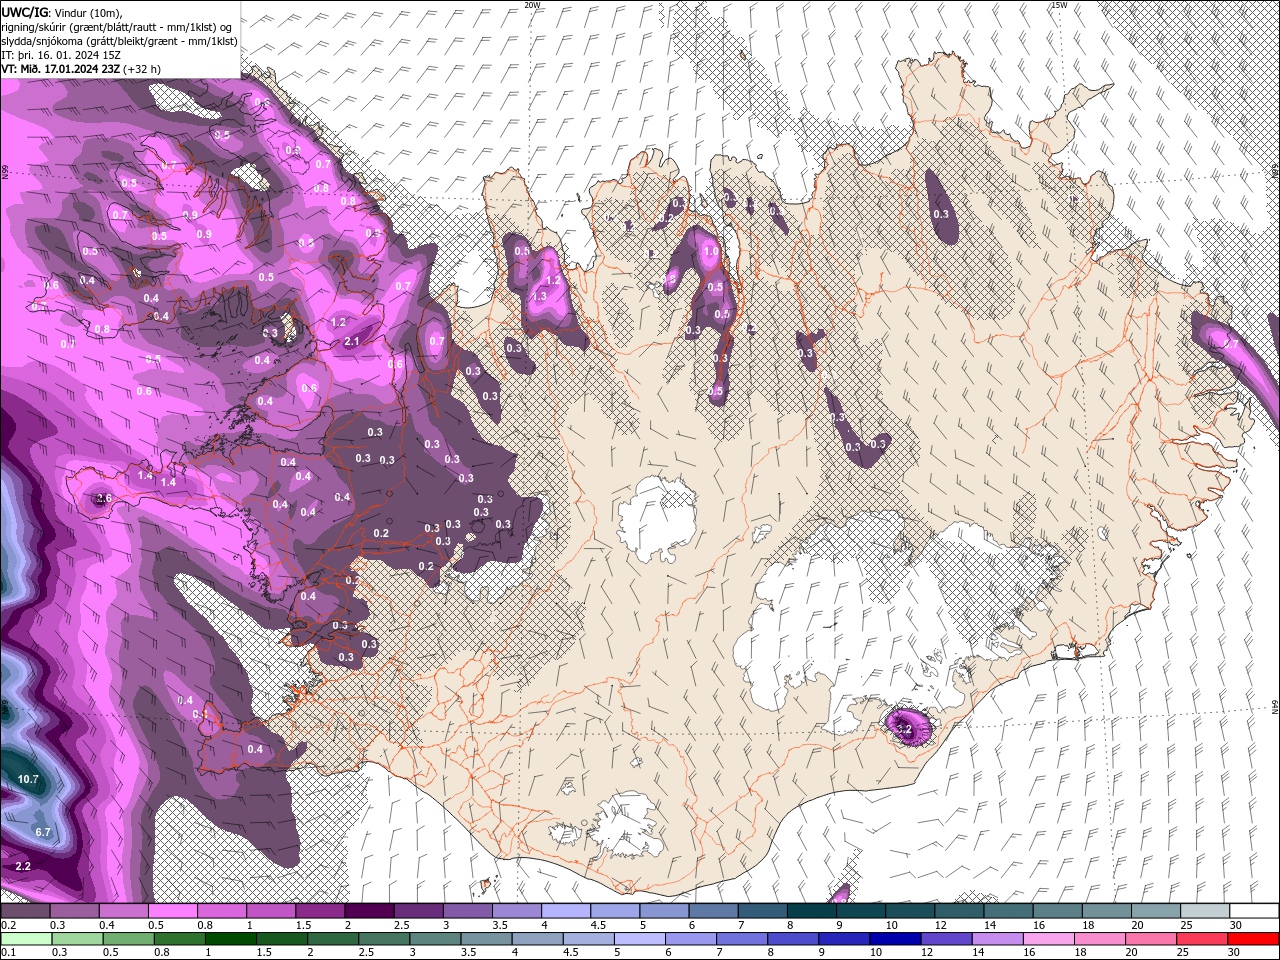Select the 'rigning/skúrir (grænt/blátt/rautt' header line

(118, 26)
